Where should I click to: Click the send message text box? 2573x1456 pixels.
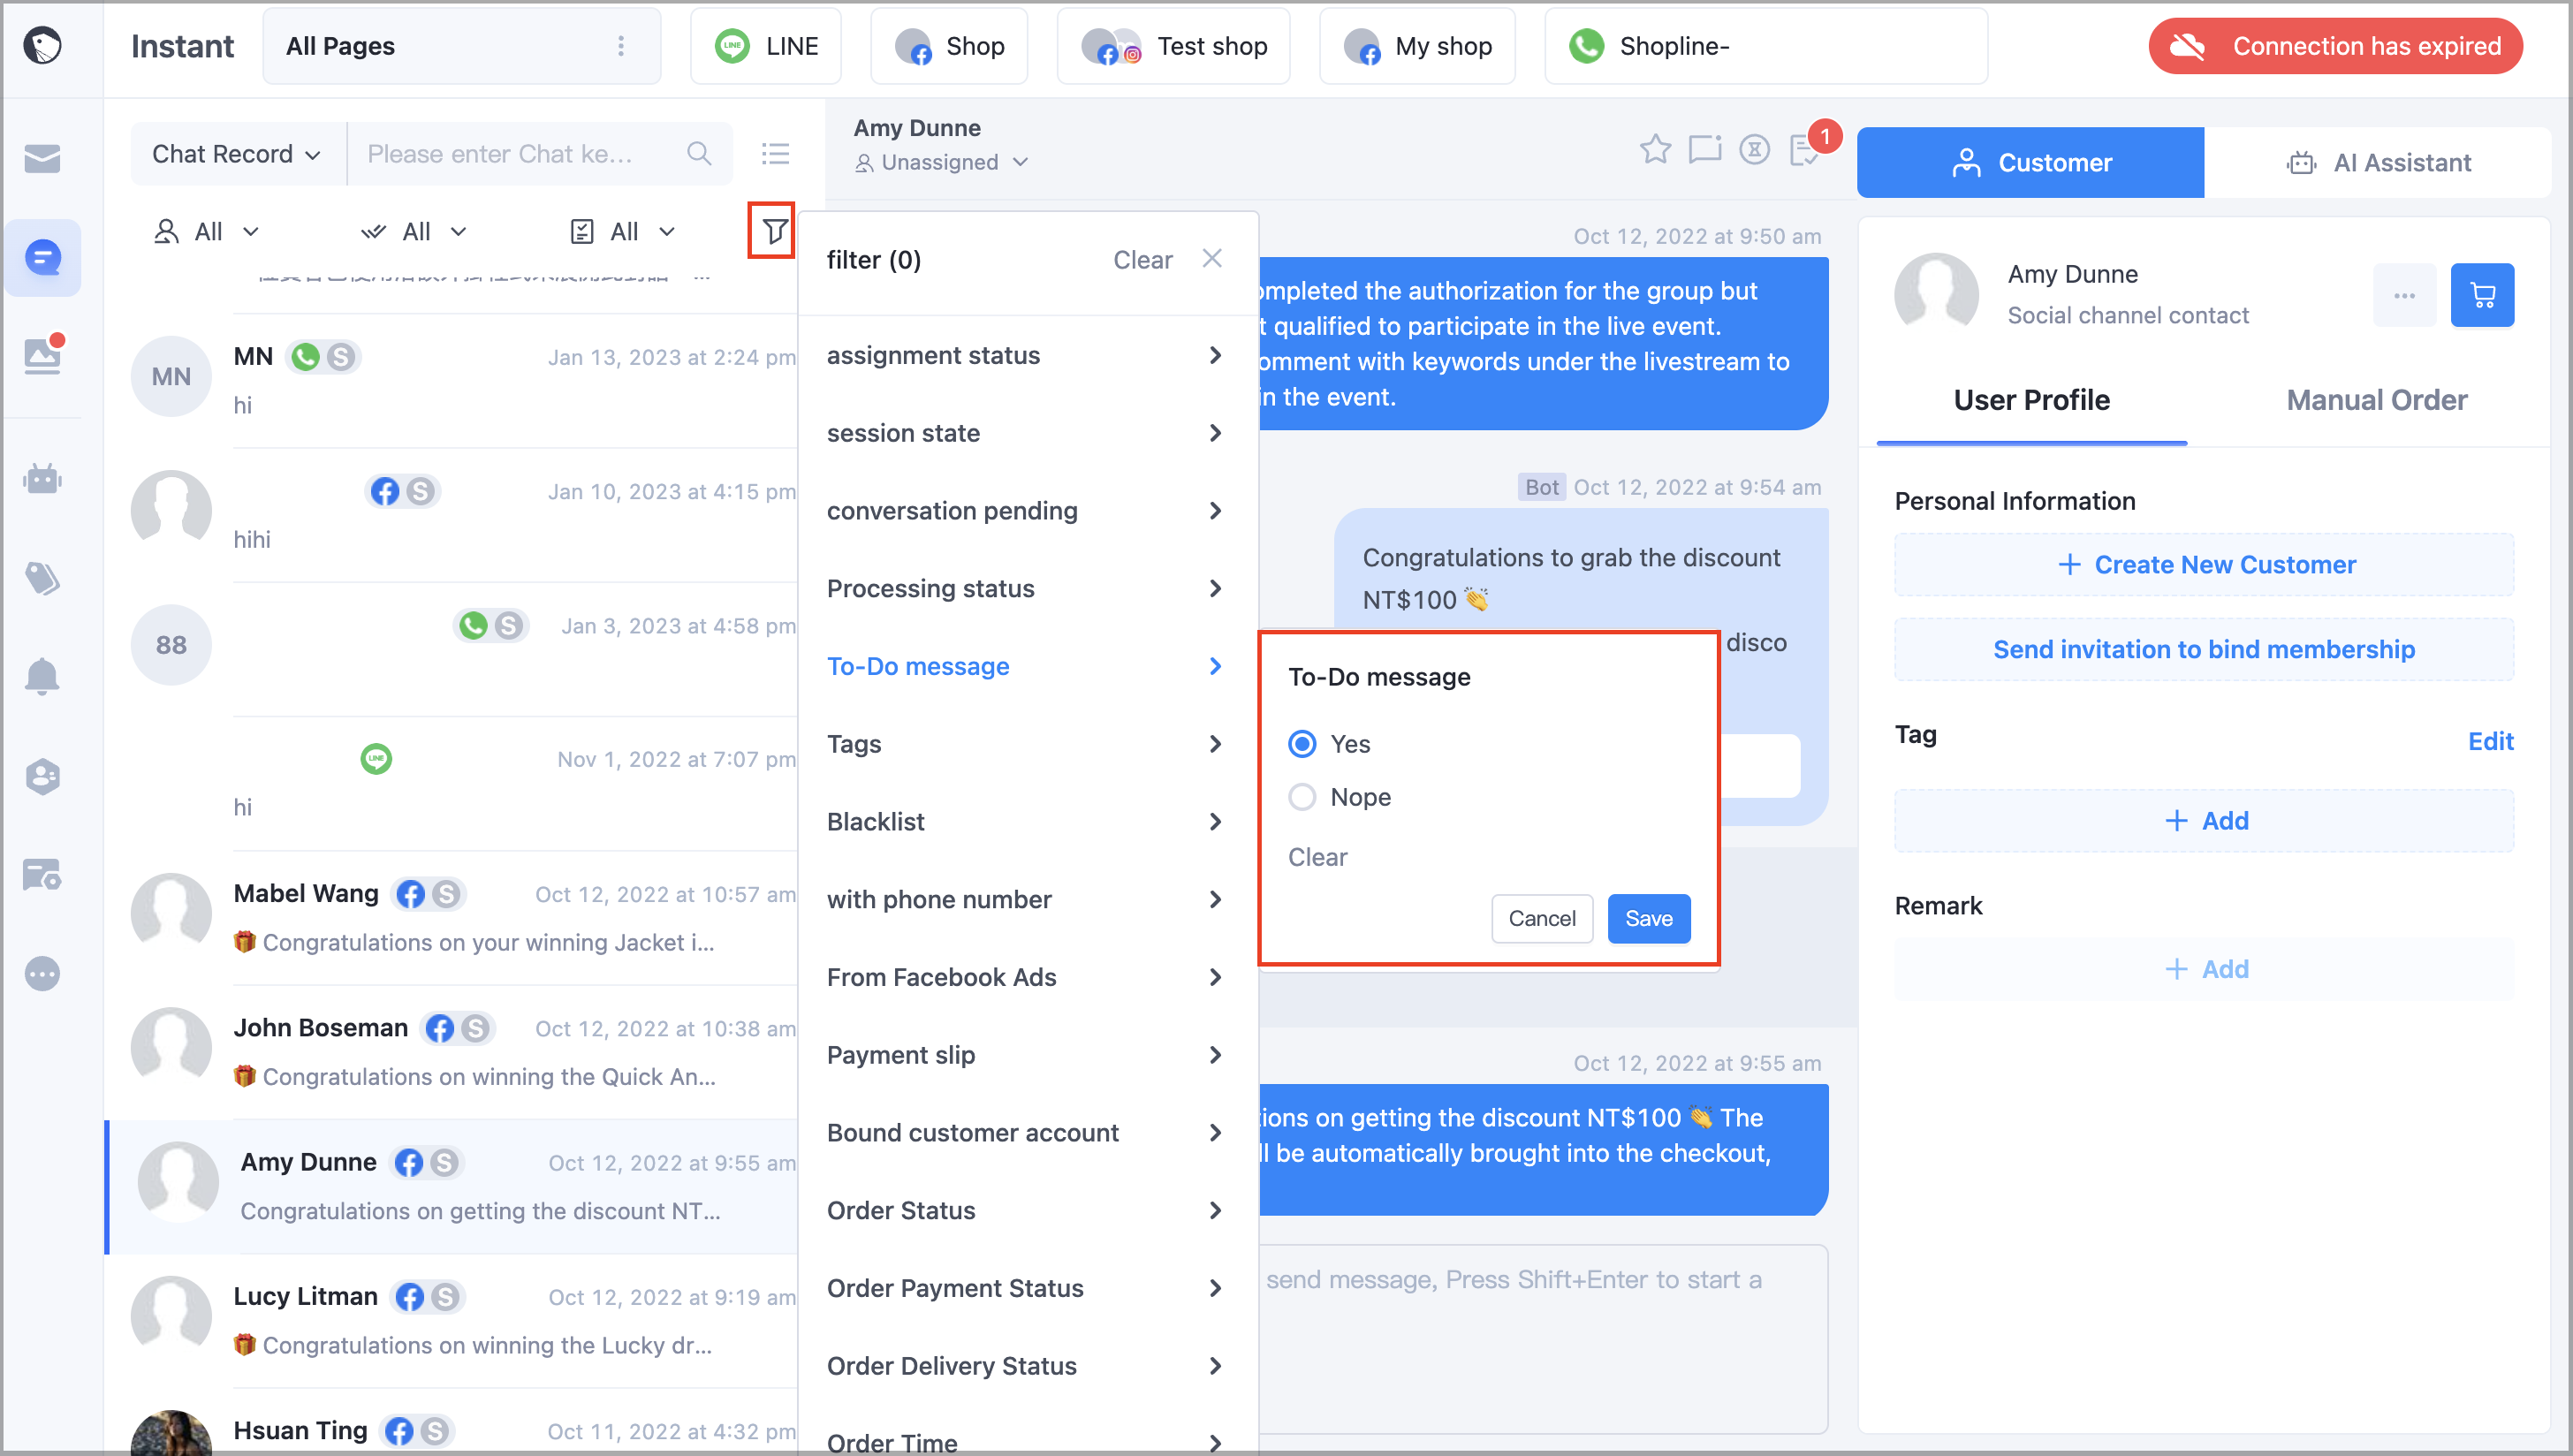click(x=1542, y=1339)
